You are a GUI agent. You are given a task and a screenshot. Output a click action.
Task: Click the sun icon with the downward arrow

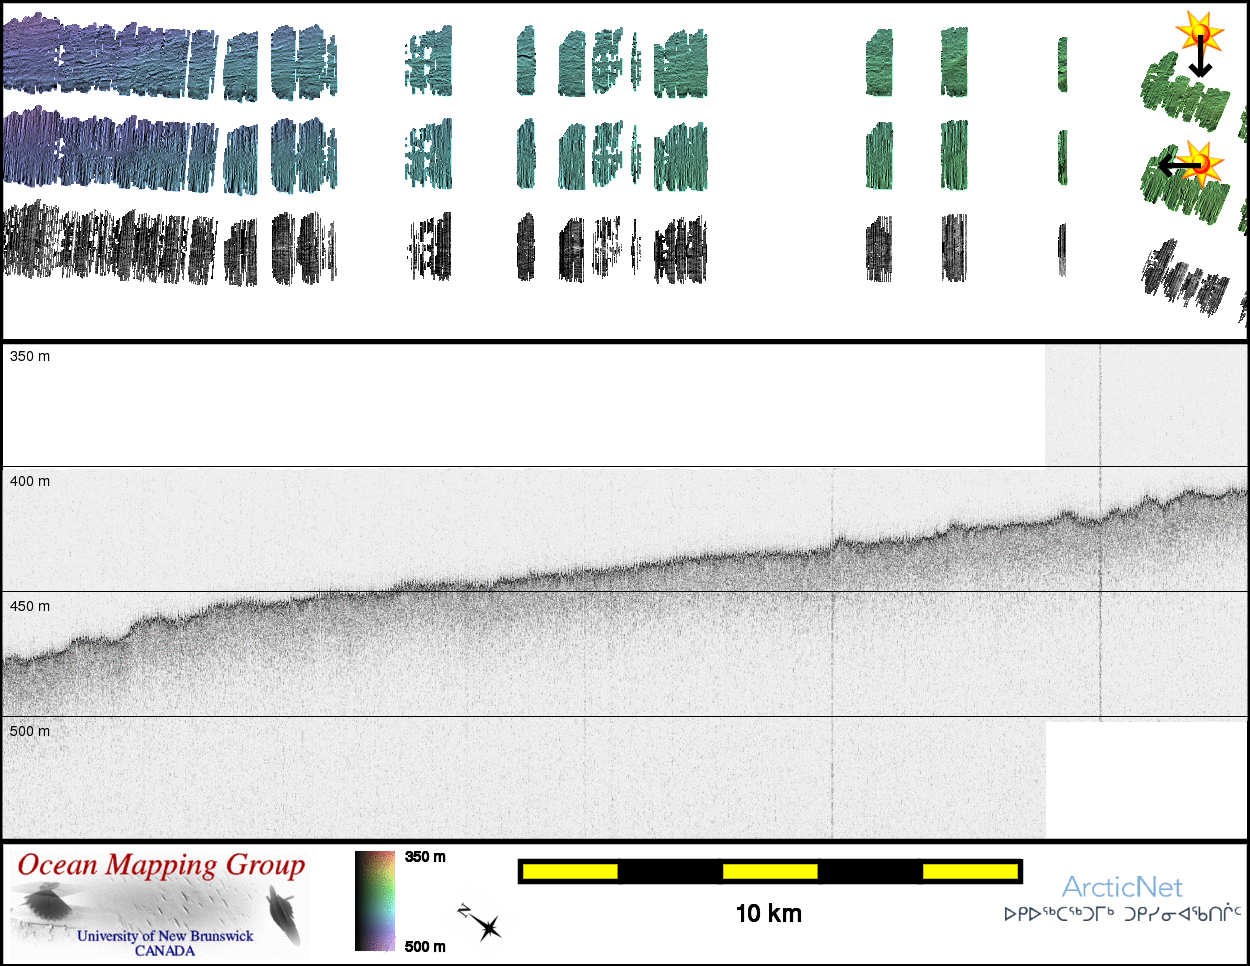[1200, 35]
